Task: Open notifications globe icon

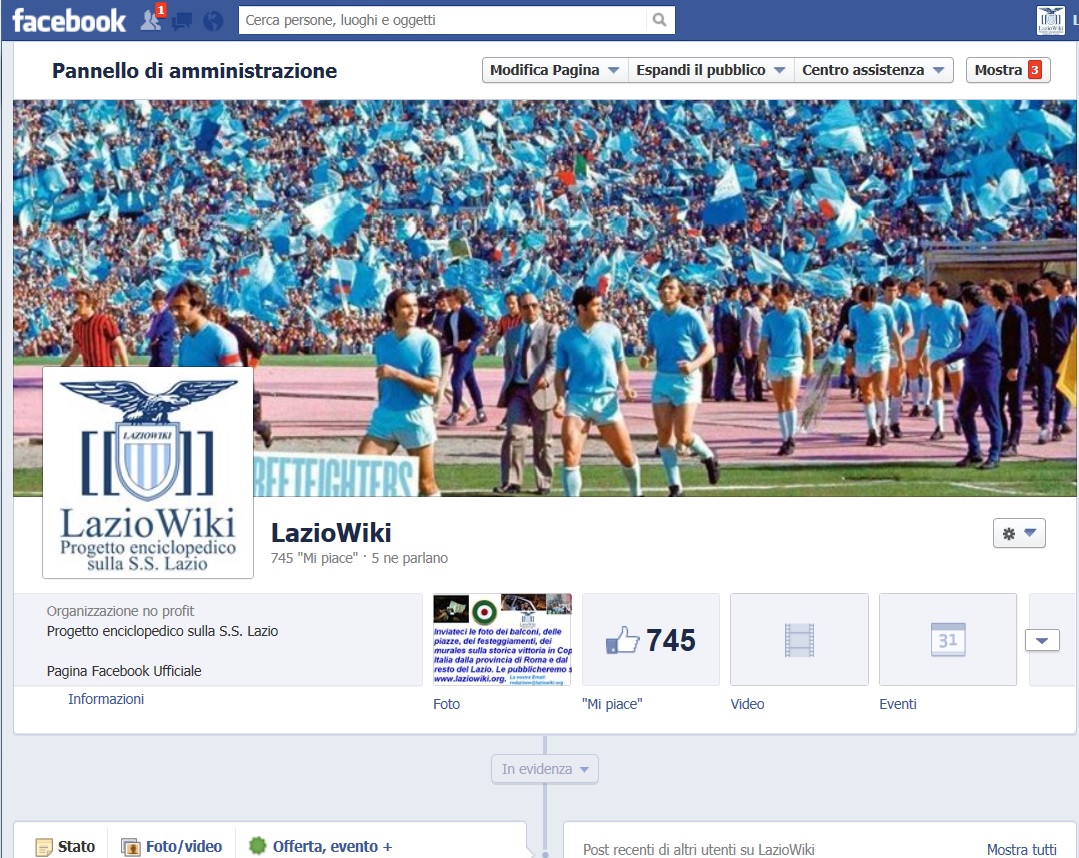Action: tap(212, 20)
